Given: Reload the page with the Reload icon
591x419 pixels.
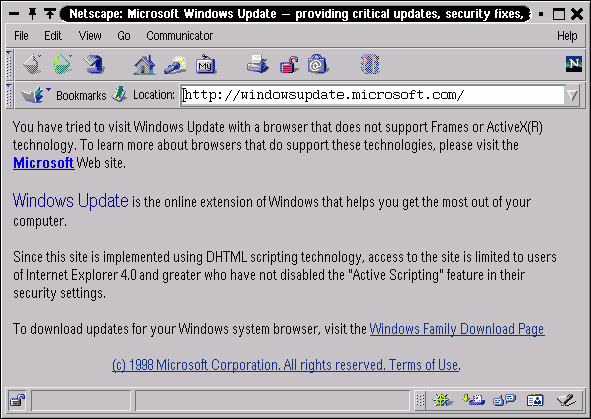Looking at the screenshot, I should (94, 64).
